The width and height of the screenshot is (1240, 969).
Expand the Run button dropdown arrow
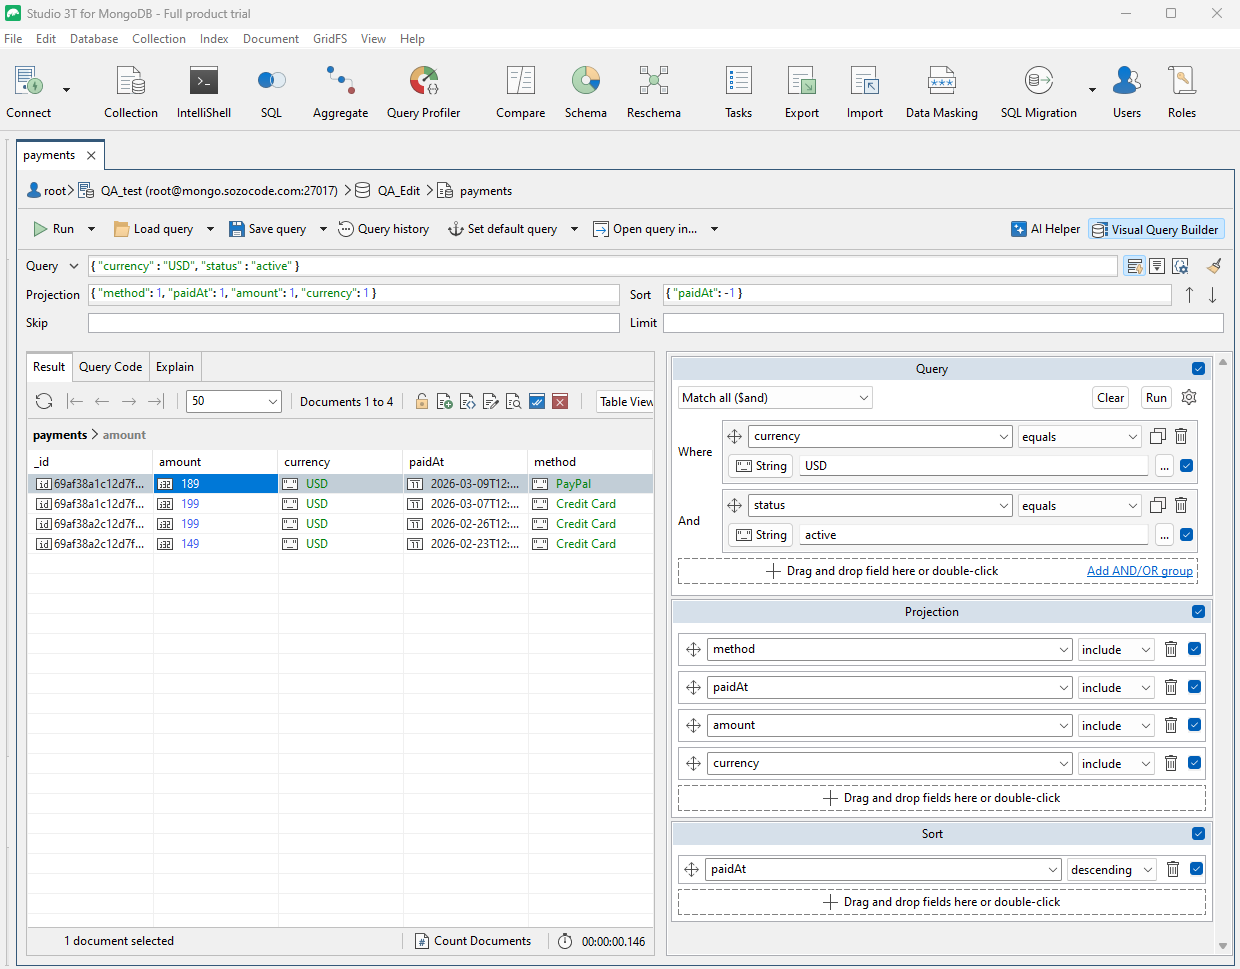(x=91, y=229)
